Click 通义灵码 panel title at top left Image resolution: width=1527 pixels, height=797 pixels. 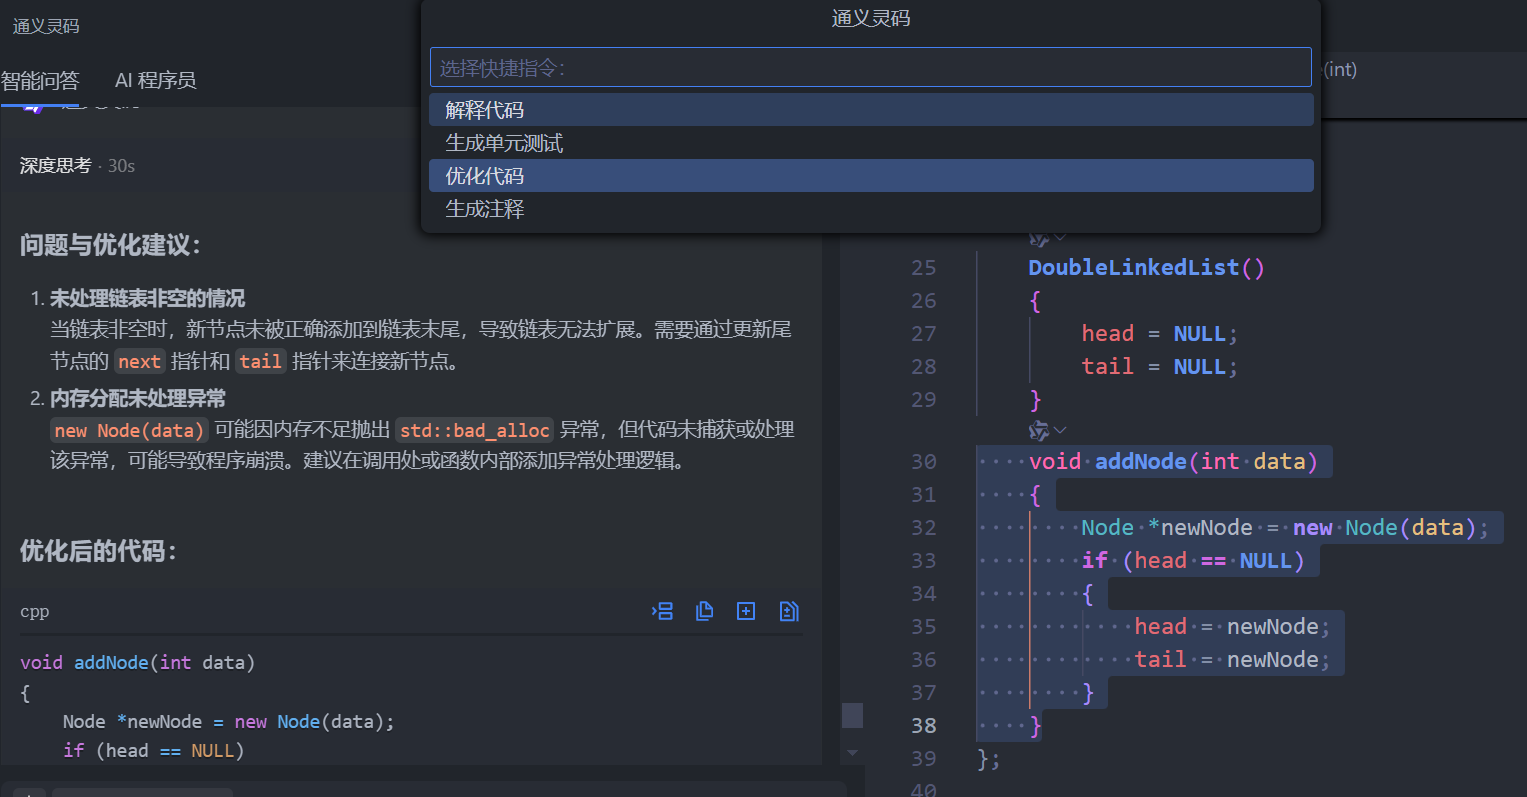(x=46, y=26)
